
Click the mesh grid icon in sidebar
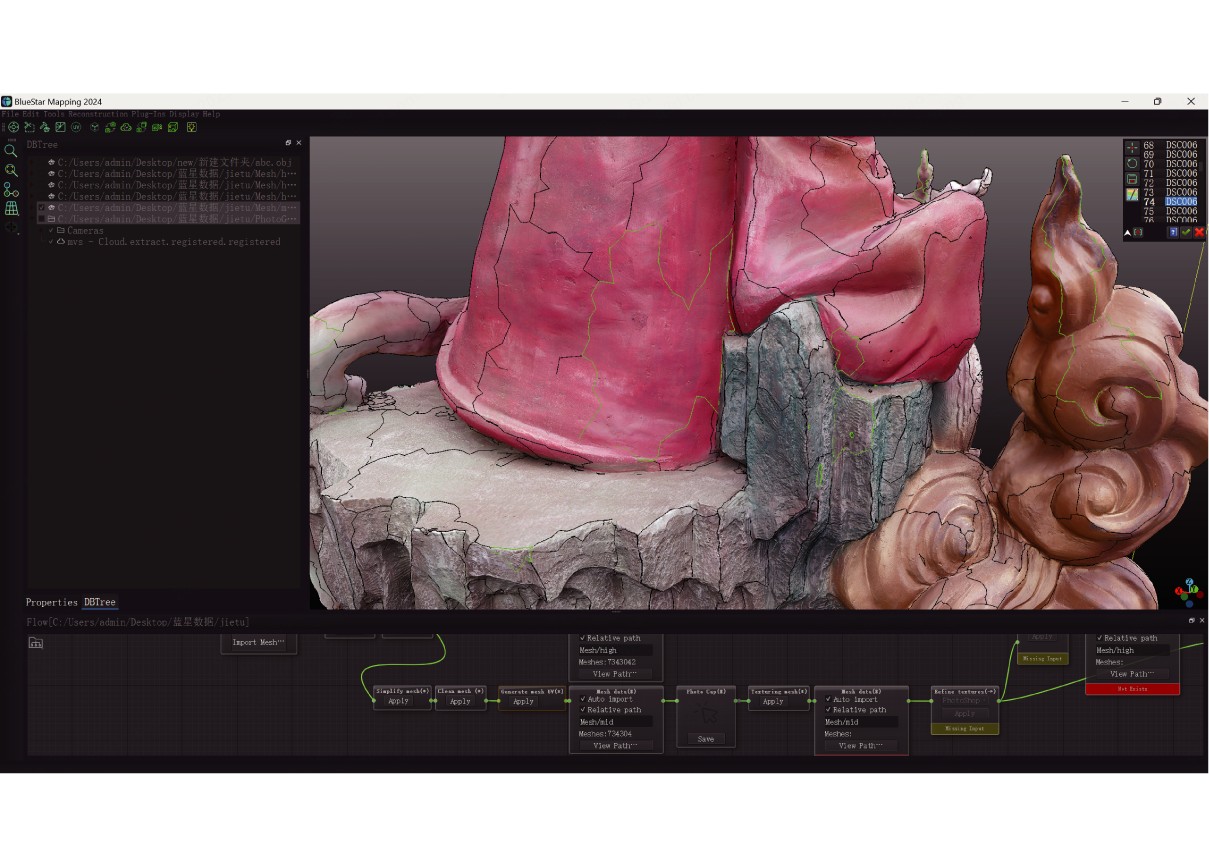point(11,209)
